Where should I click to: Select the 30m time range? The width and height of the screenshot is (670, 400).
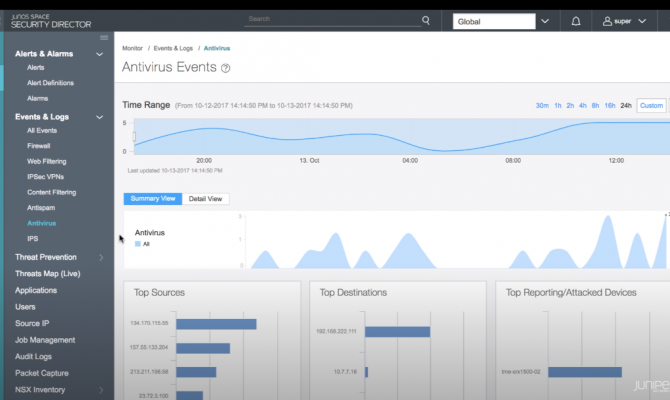[541, 105]
